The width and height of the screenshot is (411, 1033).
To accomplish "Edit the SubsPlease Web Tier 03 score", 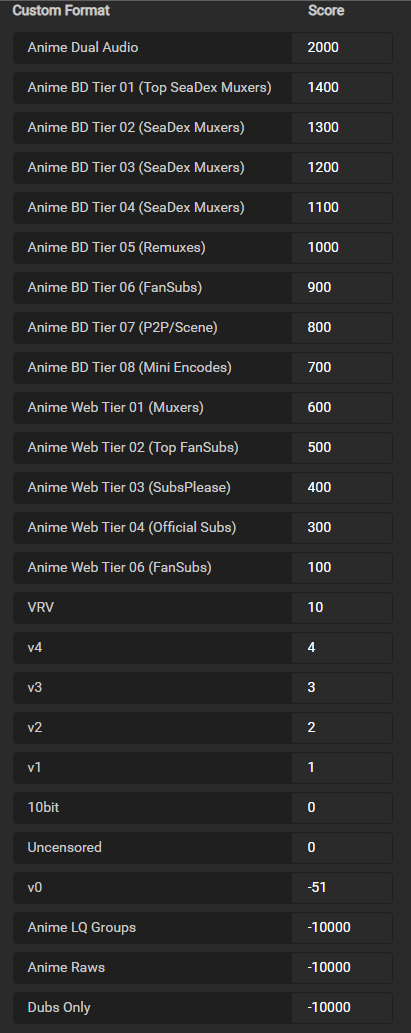I will (342, 488).
